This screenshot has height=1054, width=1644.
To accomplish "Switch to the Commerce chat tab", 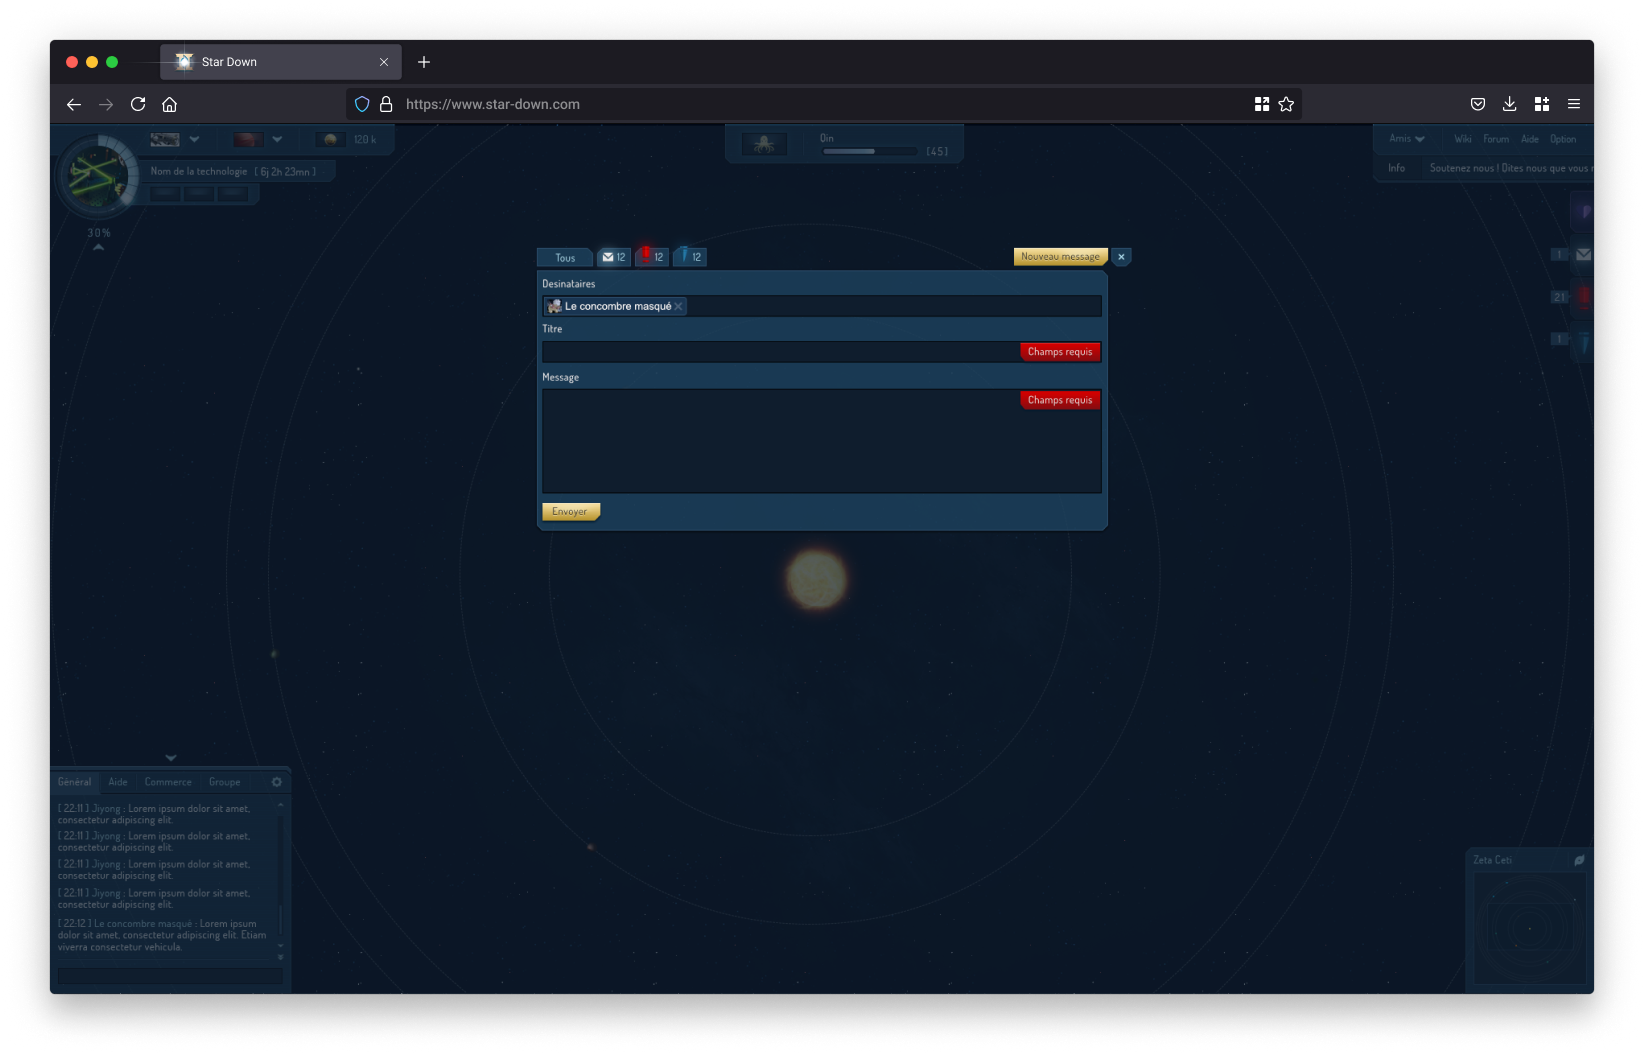I will click(168, 782).
